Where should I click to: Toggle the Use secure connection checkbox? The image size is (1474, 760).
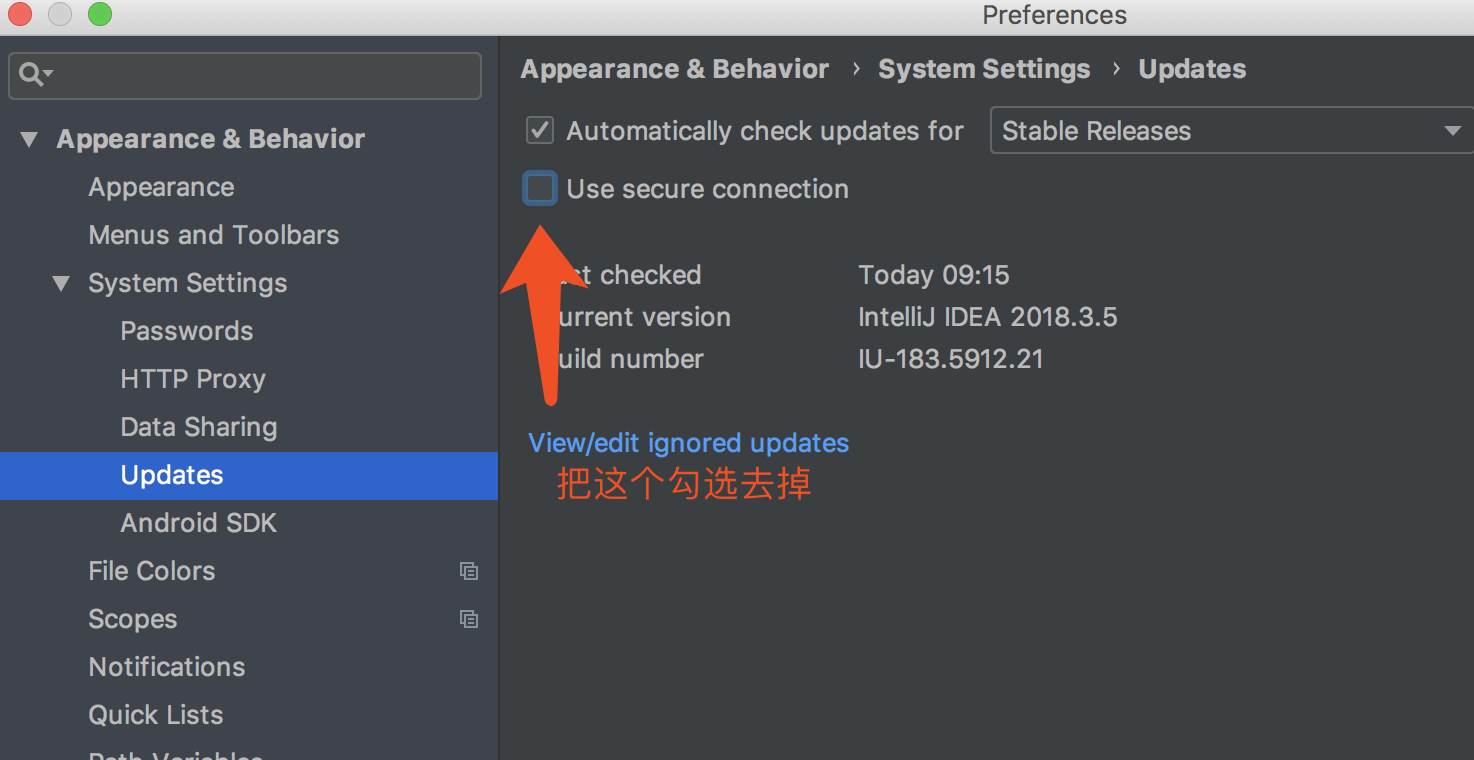pyautogui.click(x=540, y=188)
